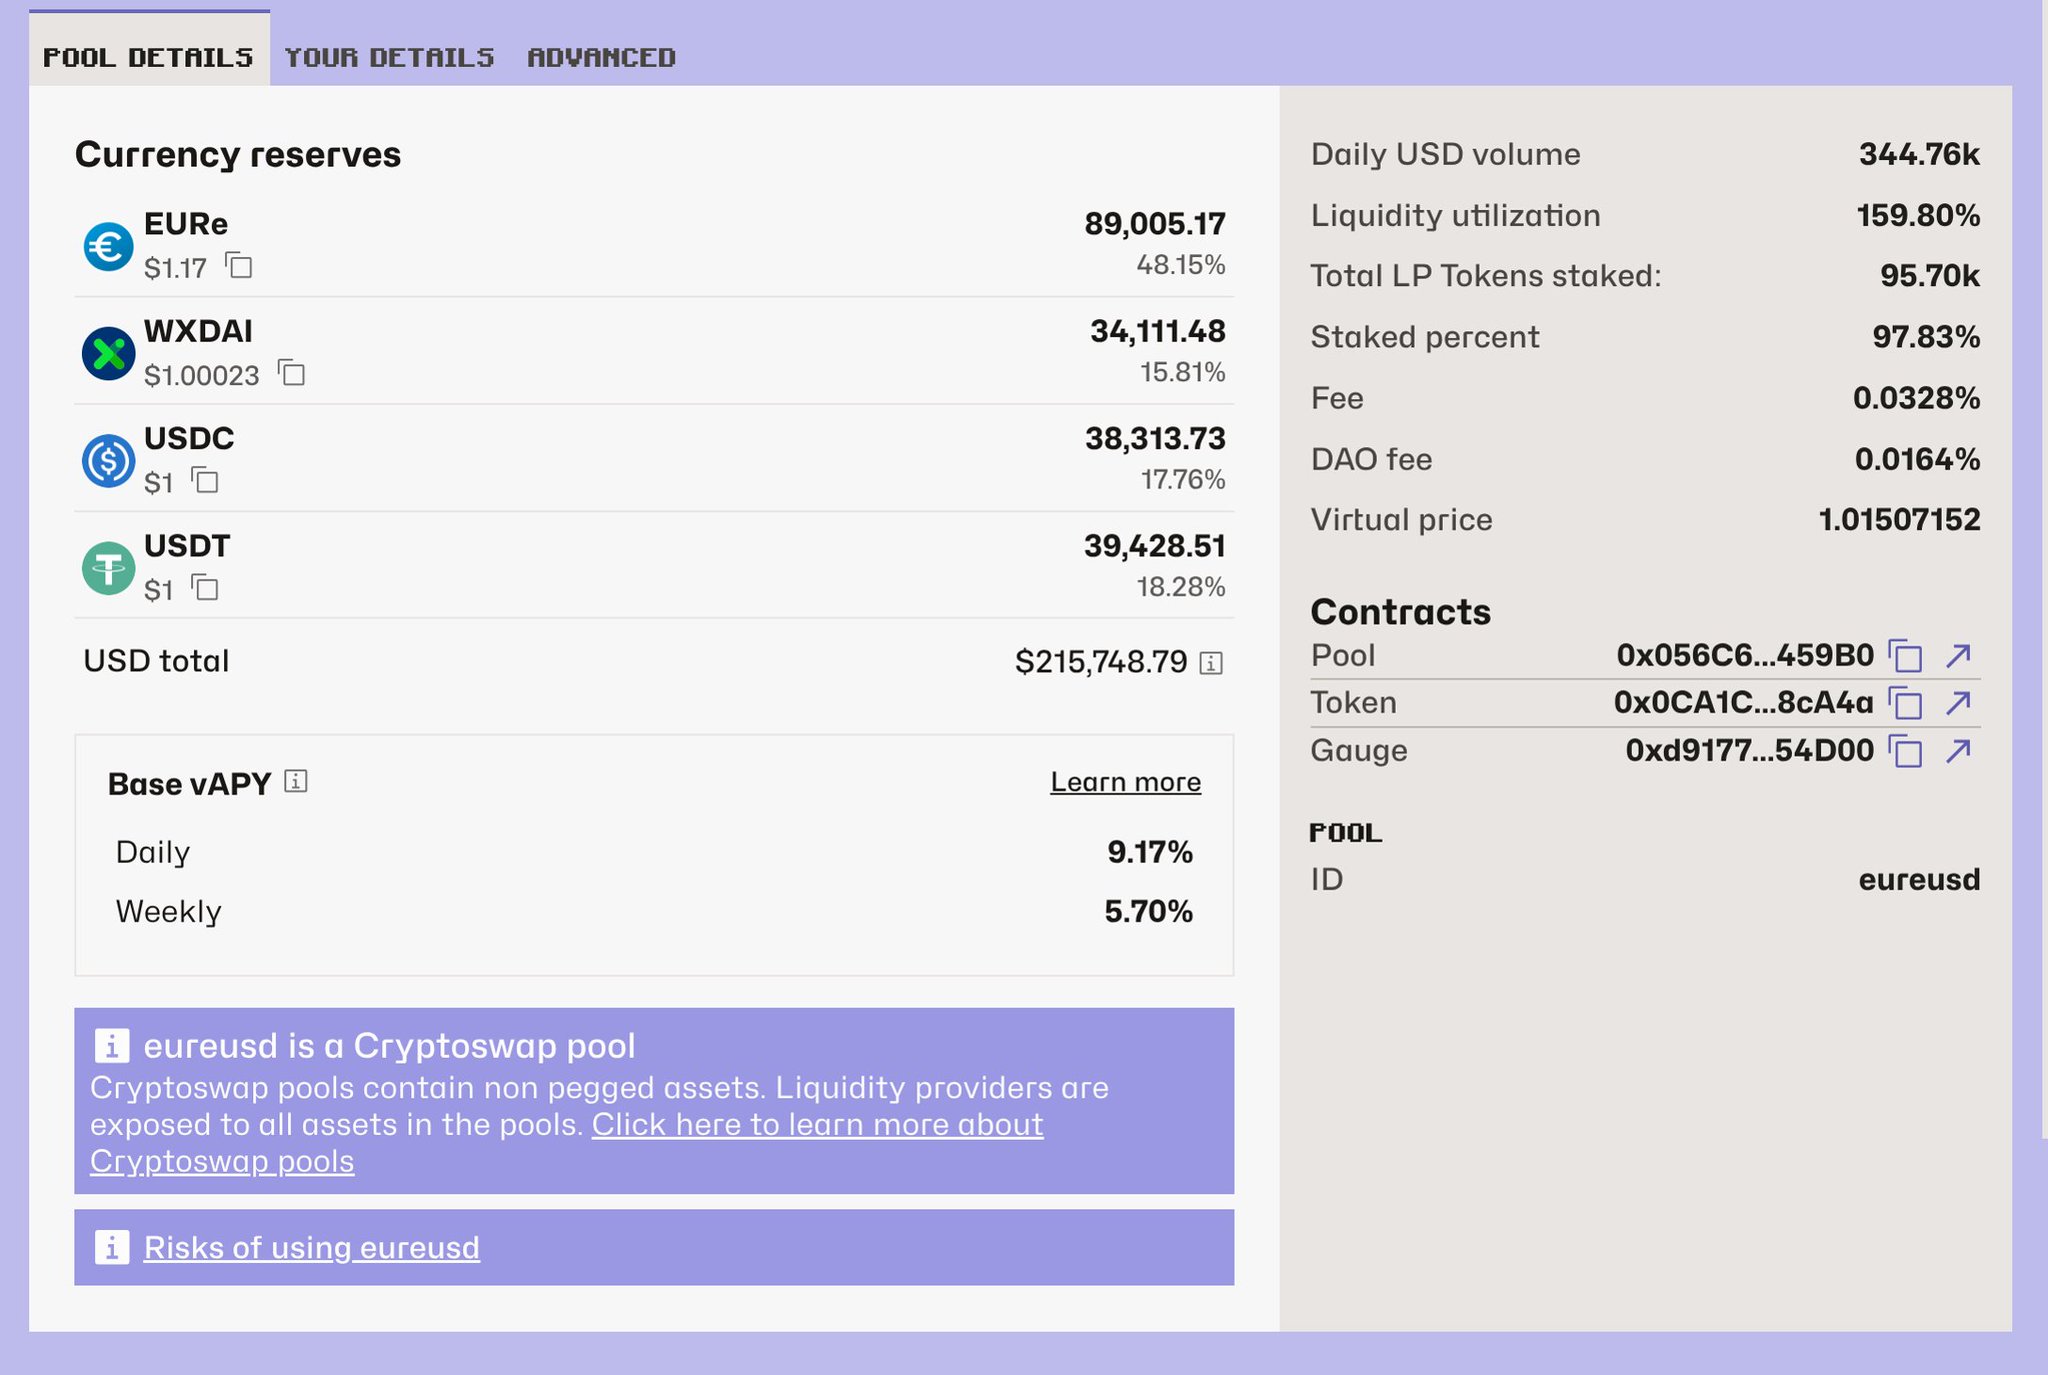Switch to the Your Details tab
This screenshot has height=1375, width=2048.
click(389, 57)
